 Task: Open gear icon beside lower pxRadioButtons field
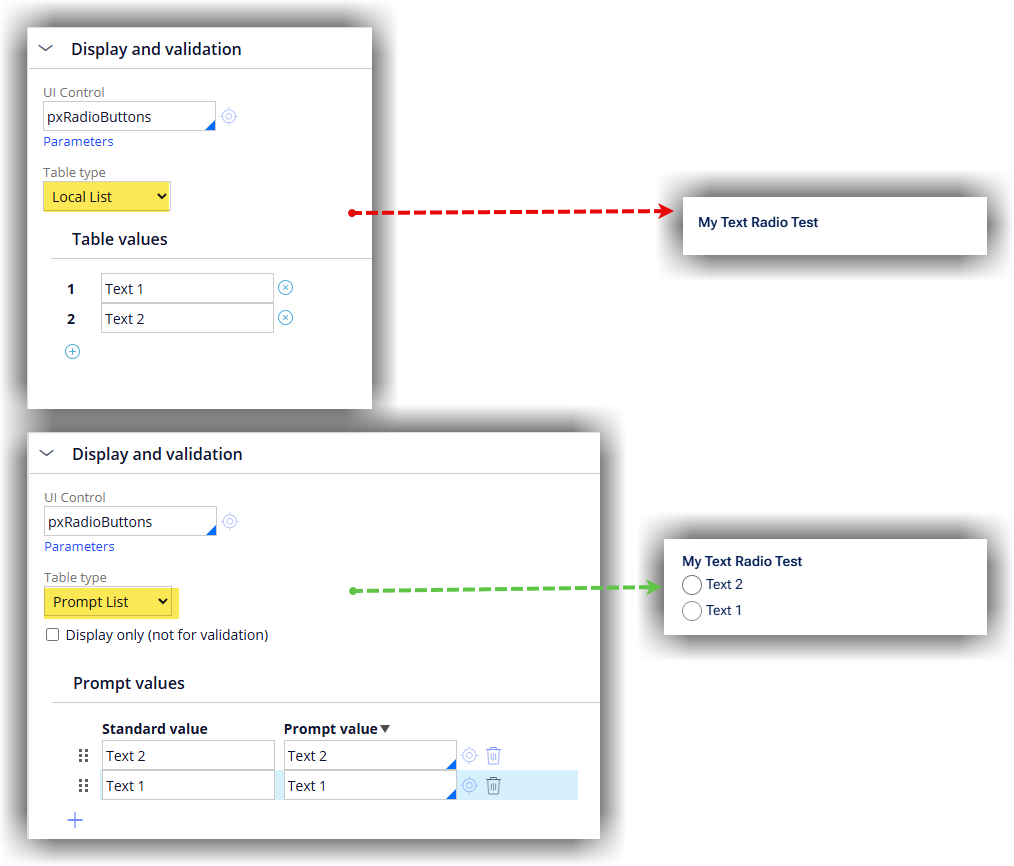[x=230, y=521]
